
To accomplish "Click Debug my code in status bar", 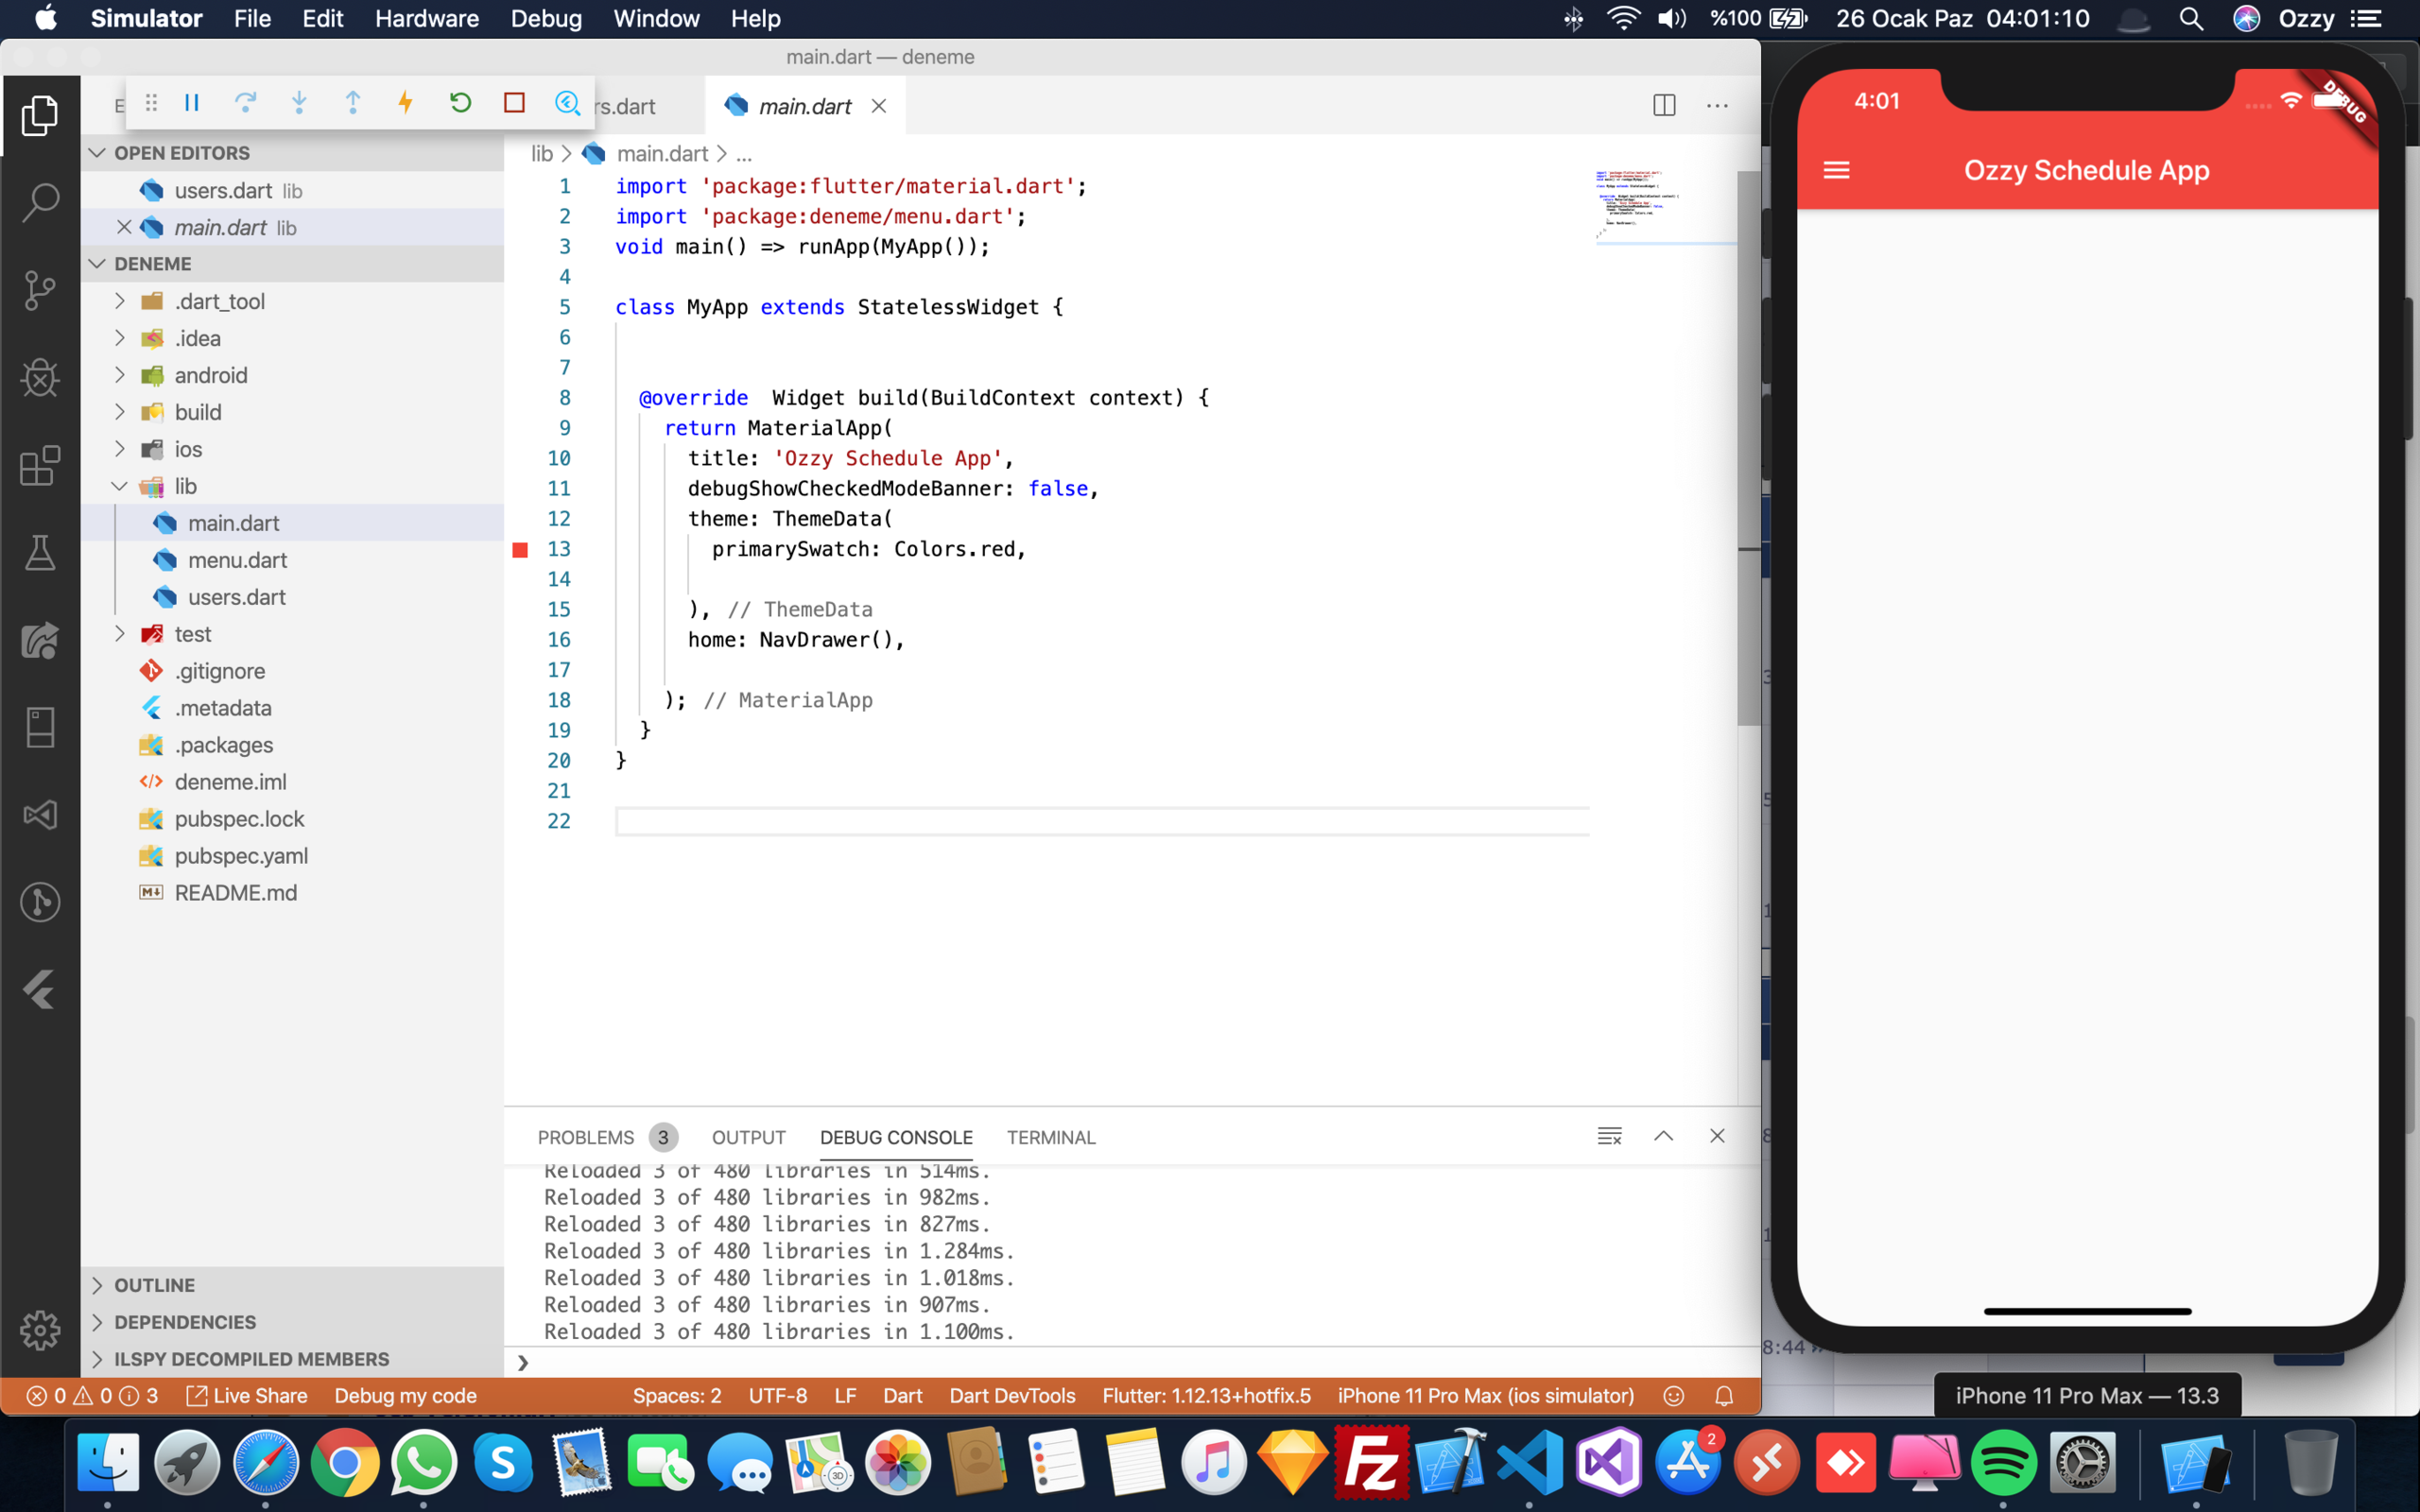I will tap(405, 1396).
